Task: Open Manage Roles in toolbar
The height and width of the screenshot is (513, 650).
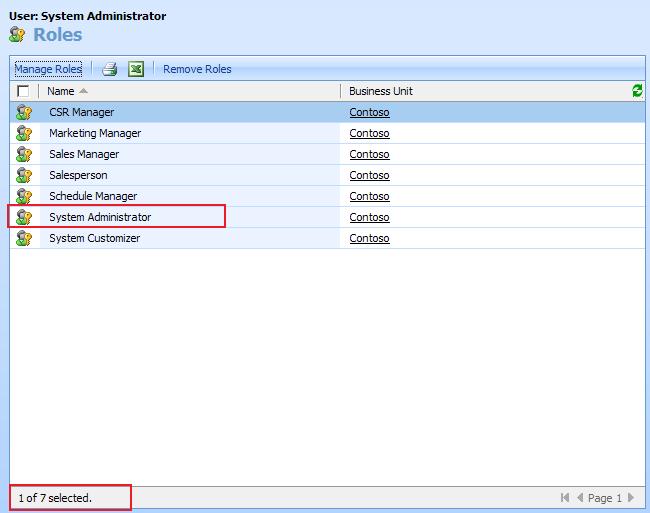Action: click(x=48, y=69)
